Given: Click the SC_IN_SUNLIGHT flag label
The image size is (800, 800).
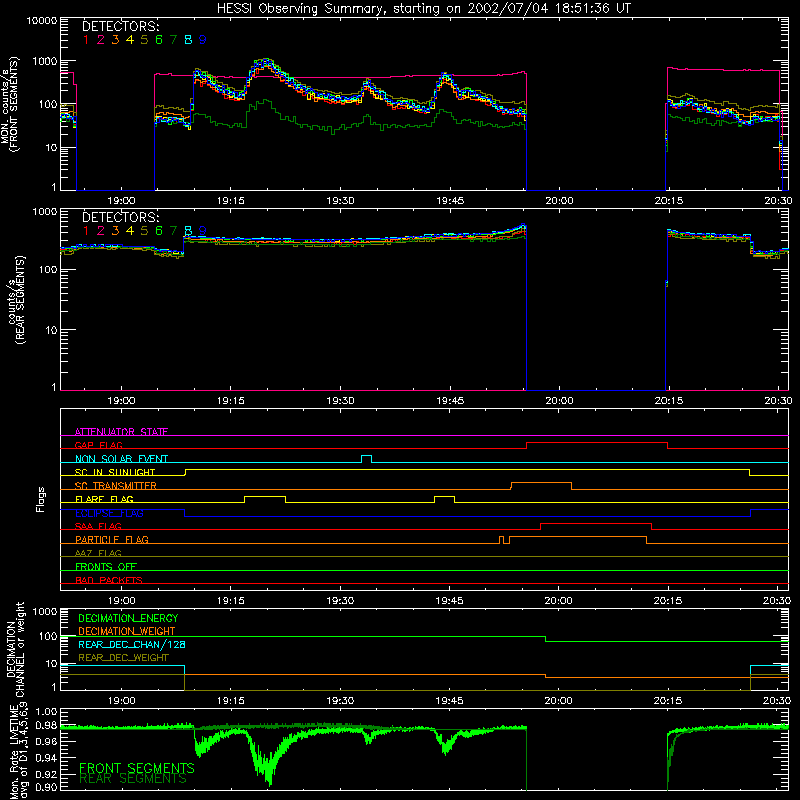Looking at the screenshot, I should (x=115, y=472).
